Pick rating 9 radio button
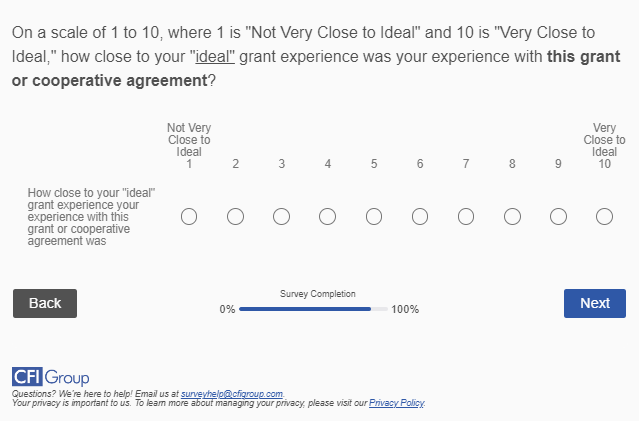639x421 pixels. pos(558,216)
